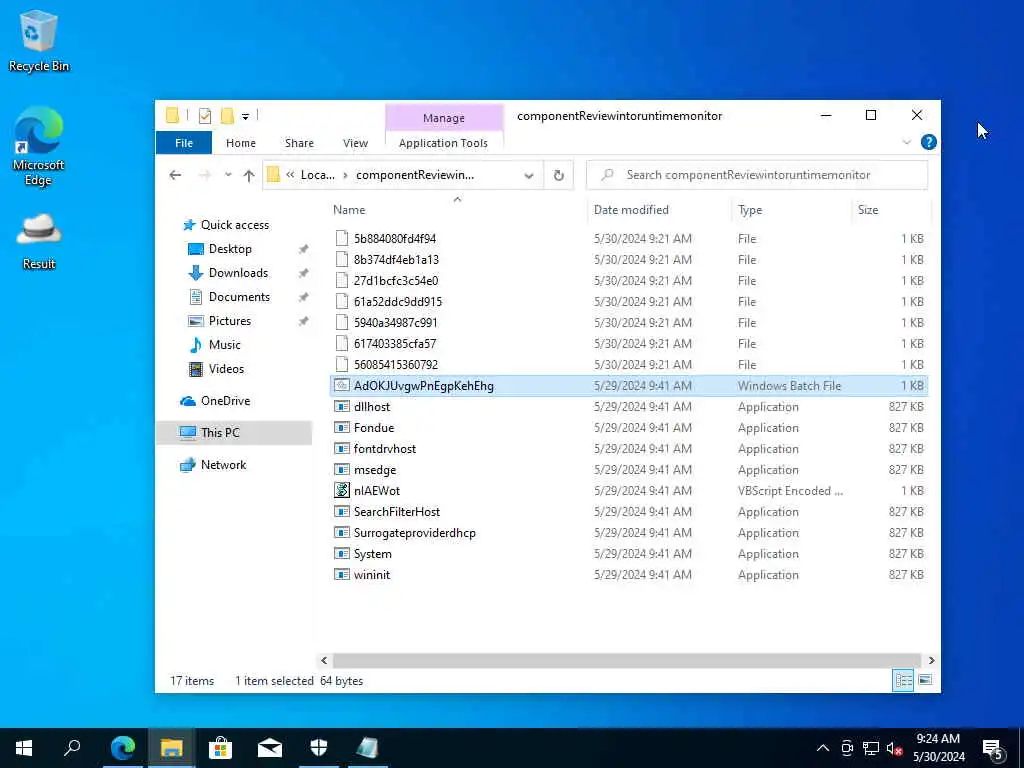Expand the ribbon with the chevron
The width and height of the screenshot is (1024, 768).
[906, 142]
